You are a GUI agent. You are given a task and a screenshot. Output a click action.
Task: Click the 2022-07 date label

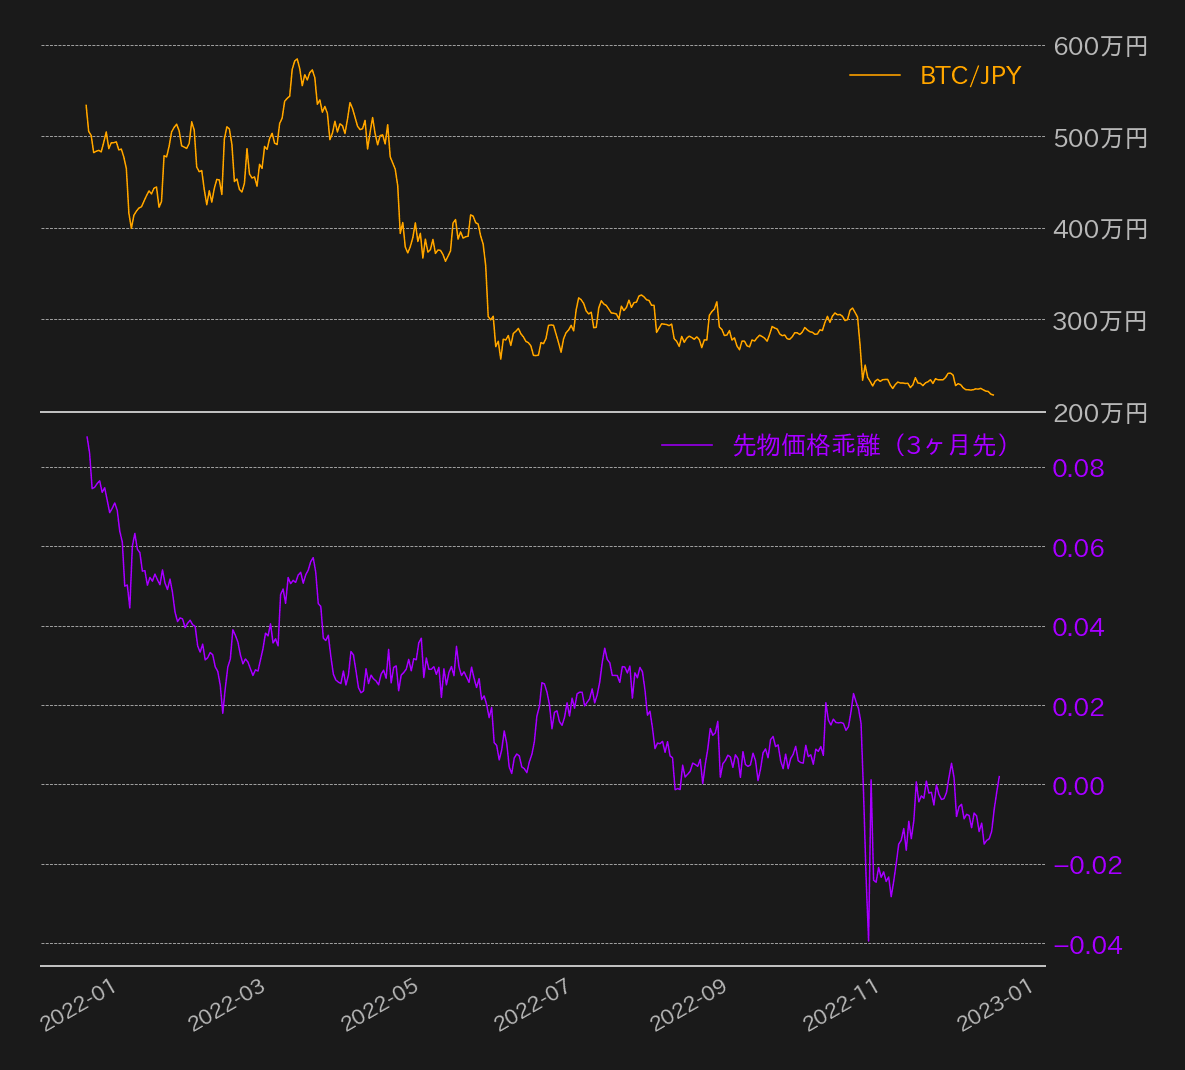(533, 1004)
